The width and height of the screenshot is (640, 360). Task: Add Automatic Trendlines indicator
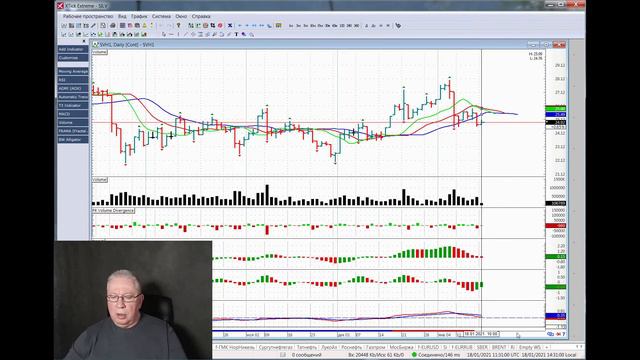coord(73,97)
